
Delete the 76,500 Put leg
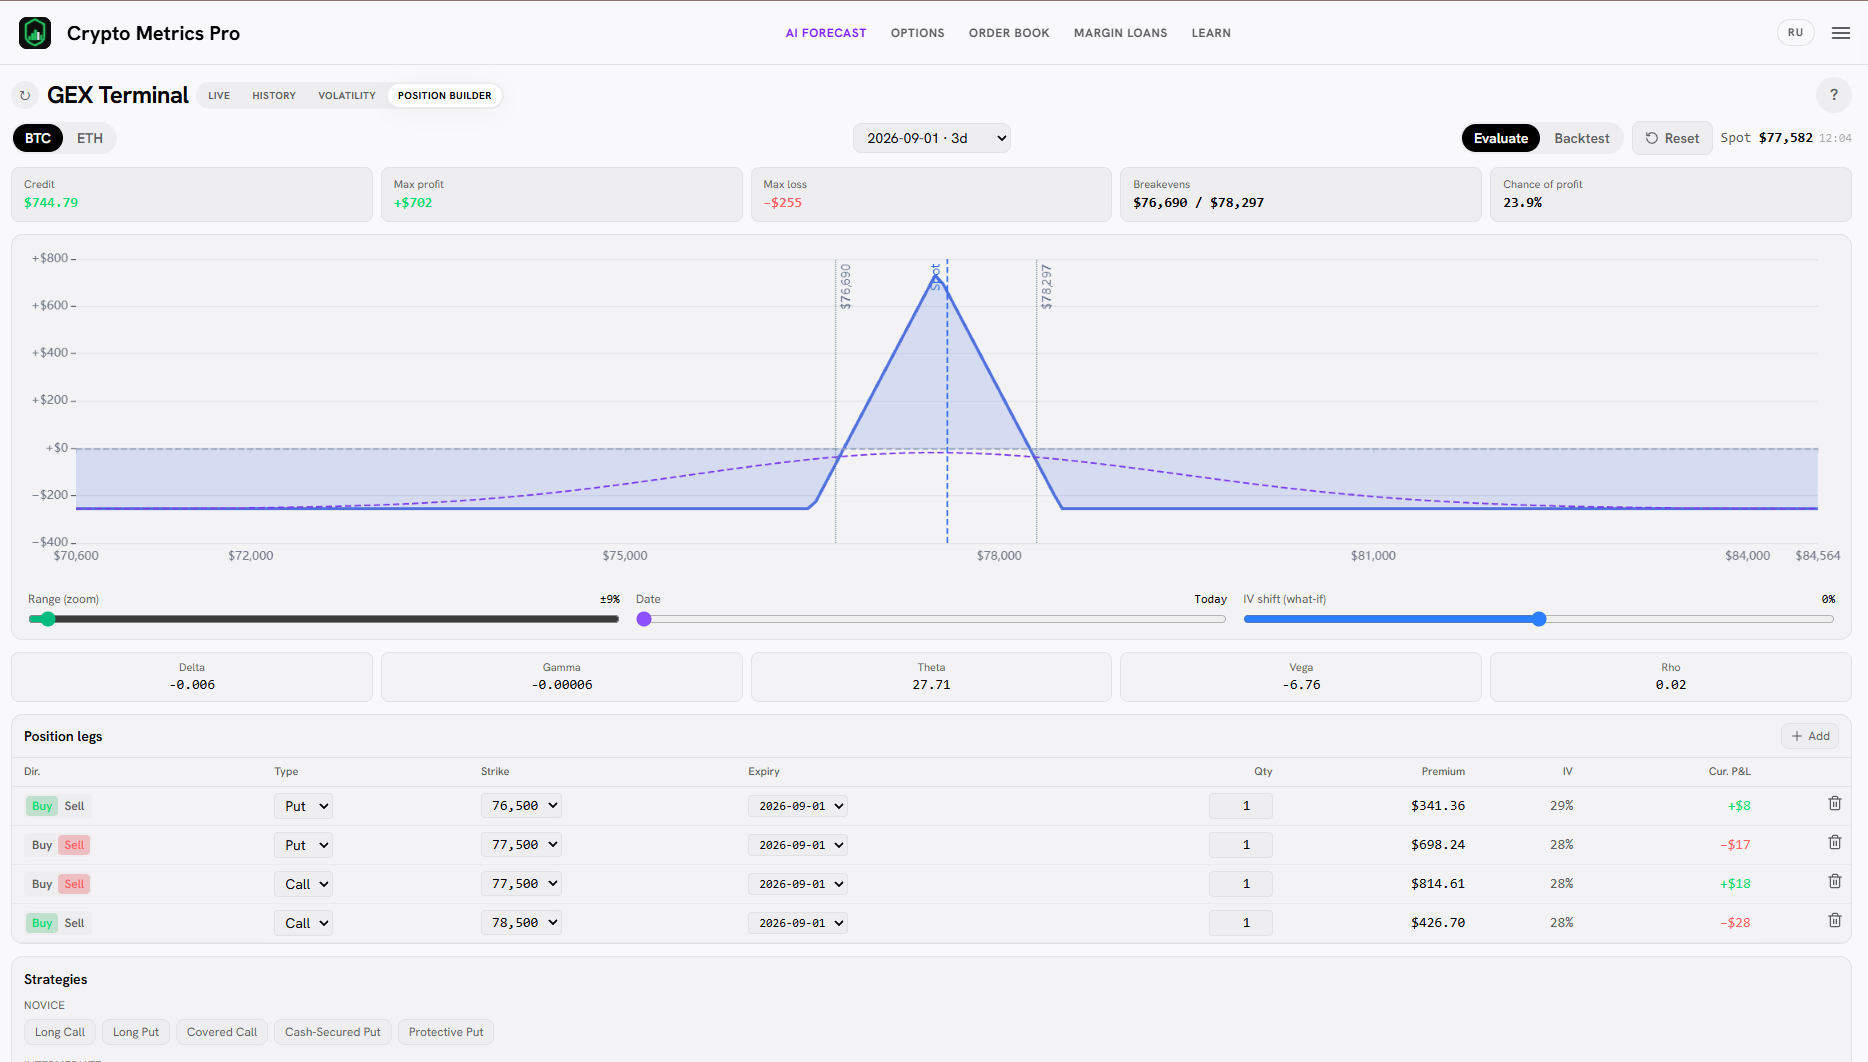click(x=1835, y=804)
